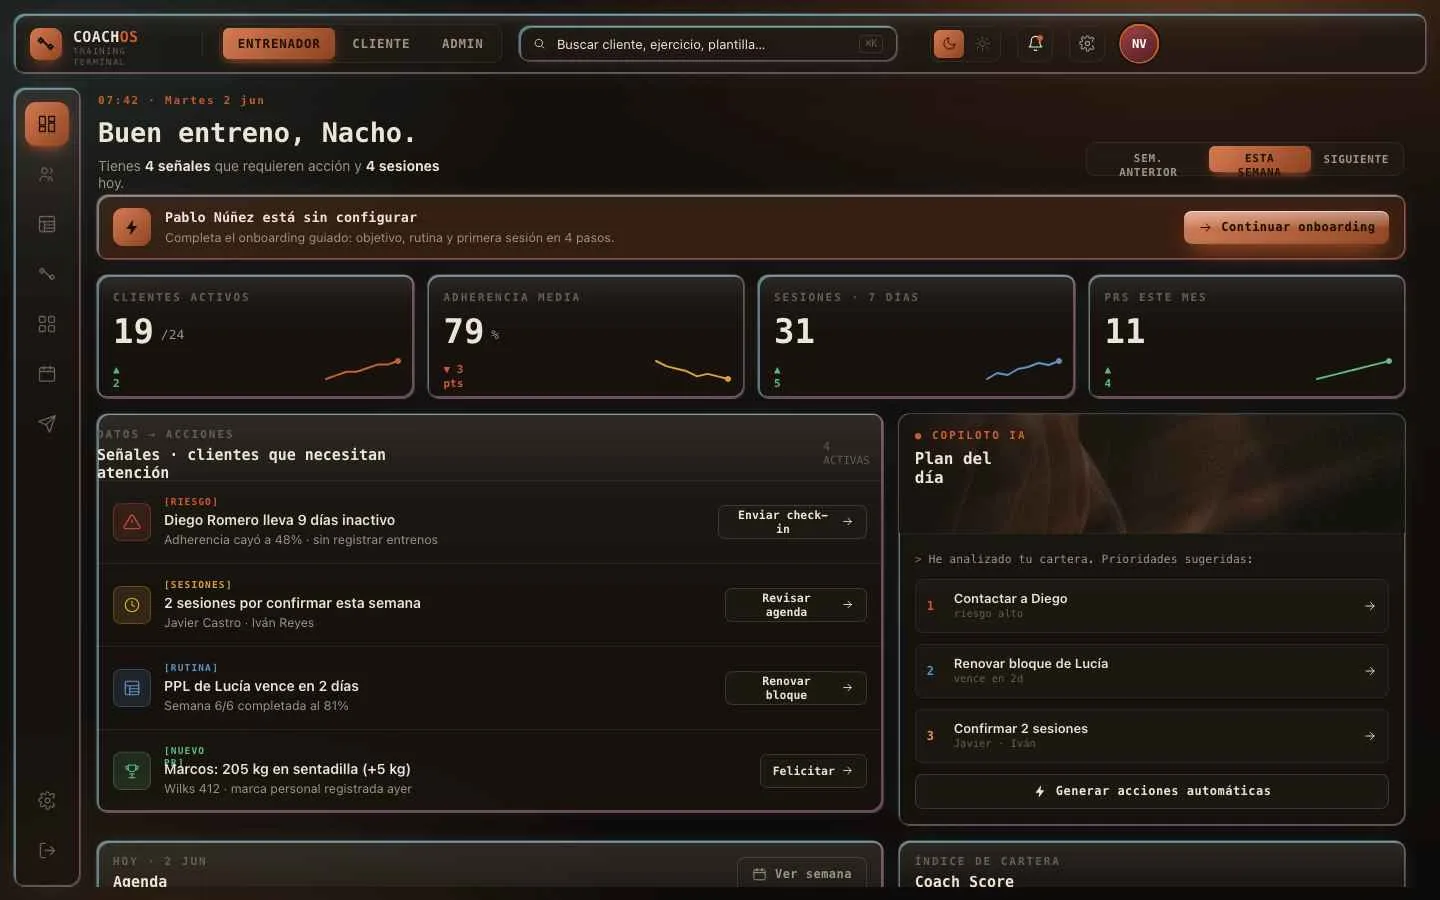
Task: Select ESTA SEMANA week tab
Action: [1259, 160]
